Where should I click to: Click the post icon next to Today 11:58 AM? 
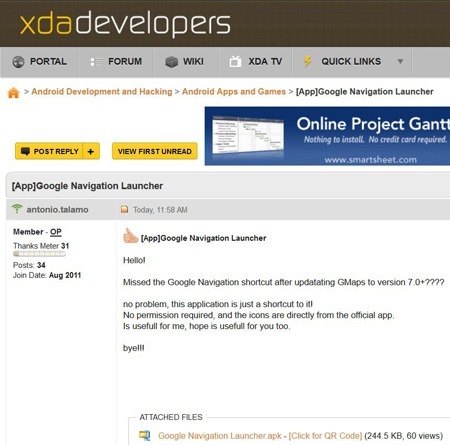coord(125,209)
